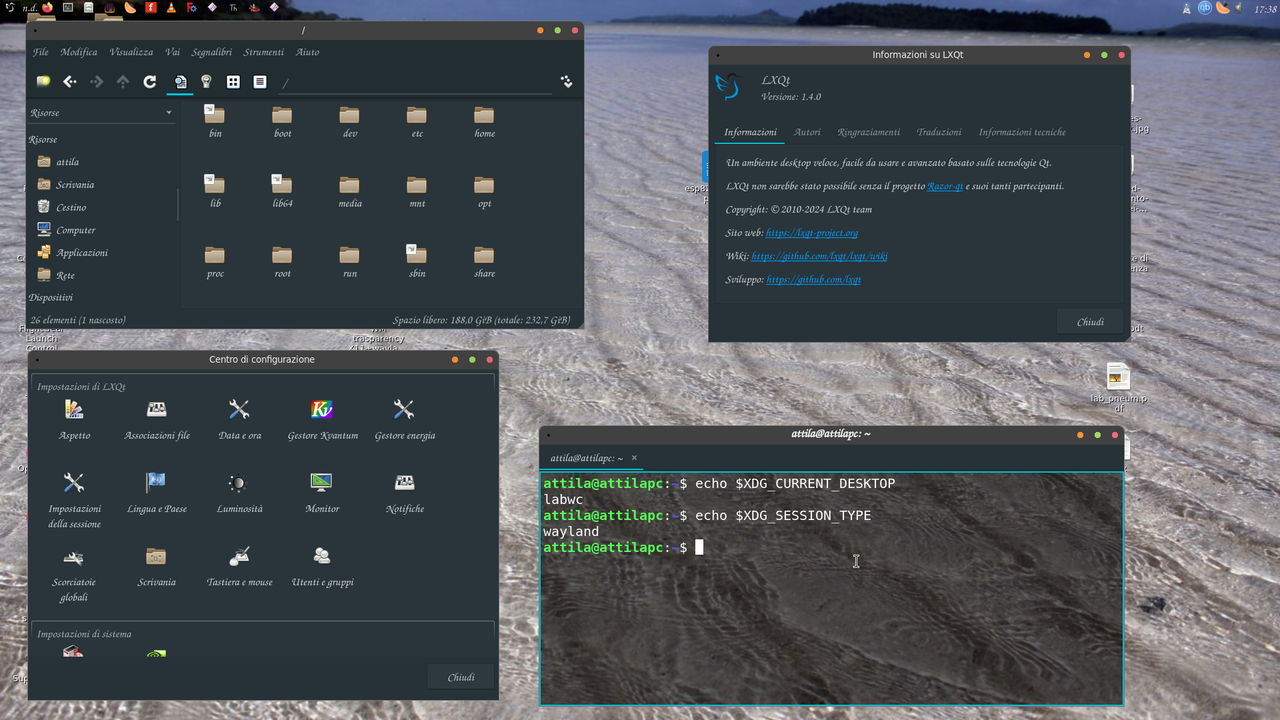Open Impostazioni della sessione

pos(74,499)
